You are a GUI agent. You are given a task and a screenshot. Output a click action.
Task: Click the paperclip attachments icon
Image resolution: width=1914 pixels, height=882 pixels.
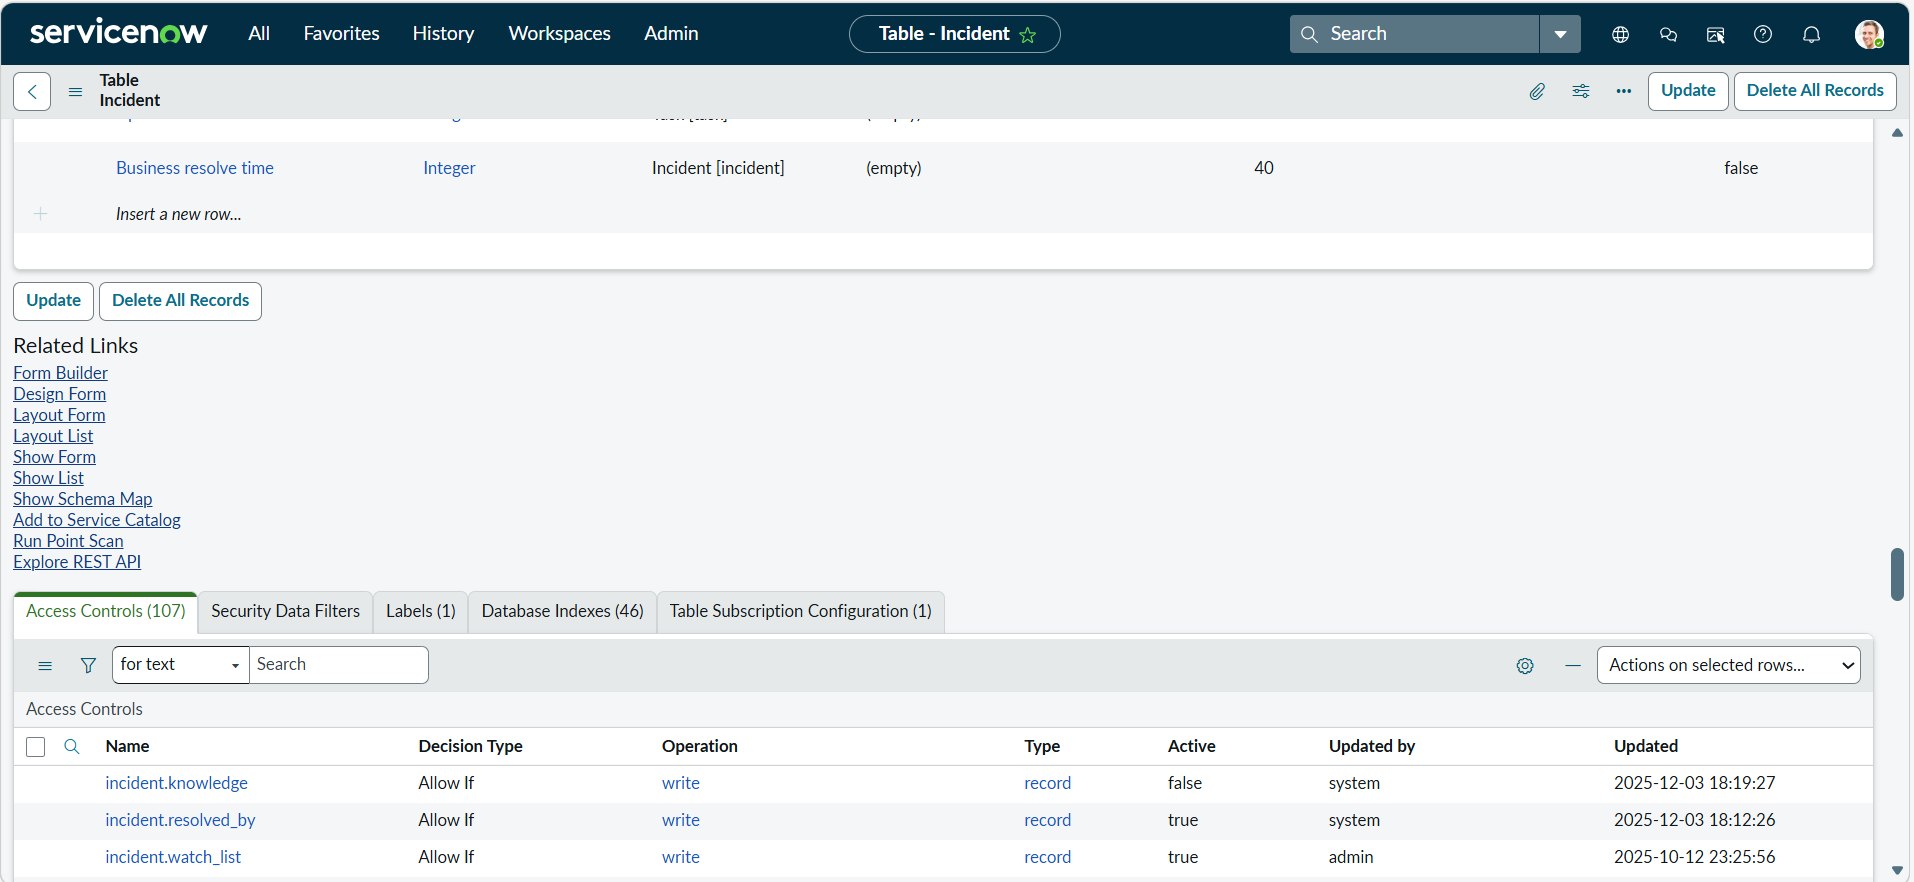(1537, 91)
